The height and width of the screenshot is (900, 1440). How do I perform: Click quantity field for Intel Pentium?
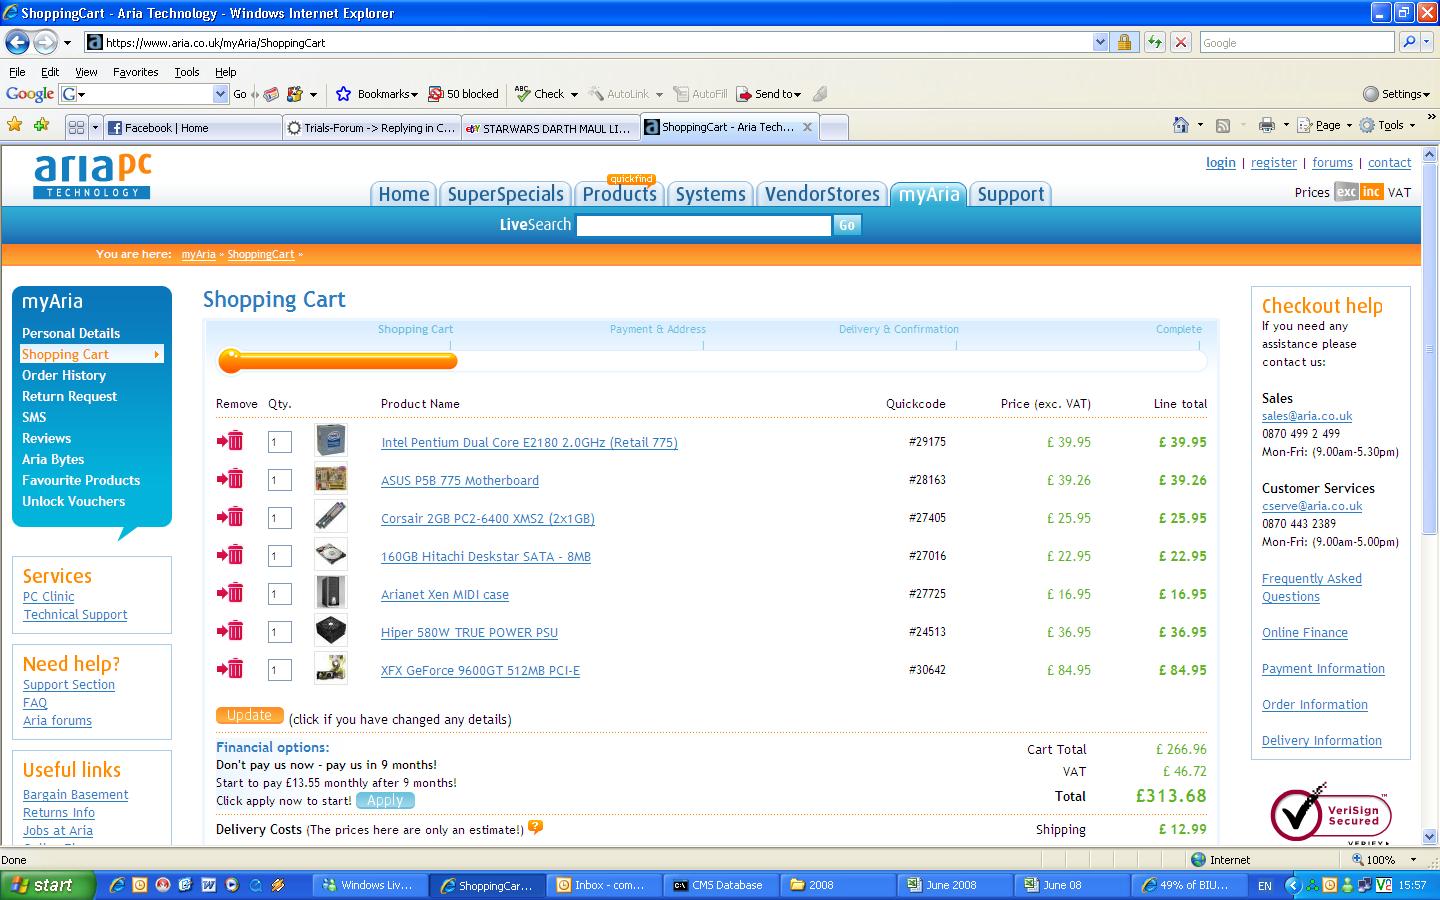[279, 442]
